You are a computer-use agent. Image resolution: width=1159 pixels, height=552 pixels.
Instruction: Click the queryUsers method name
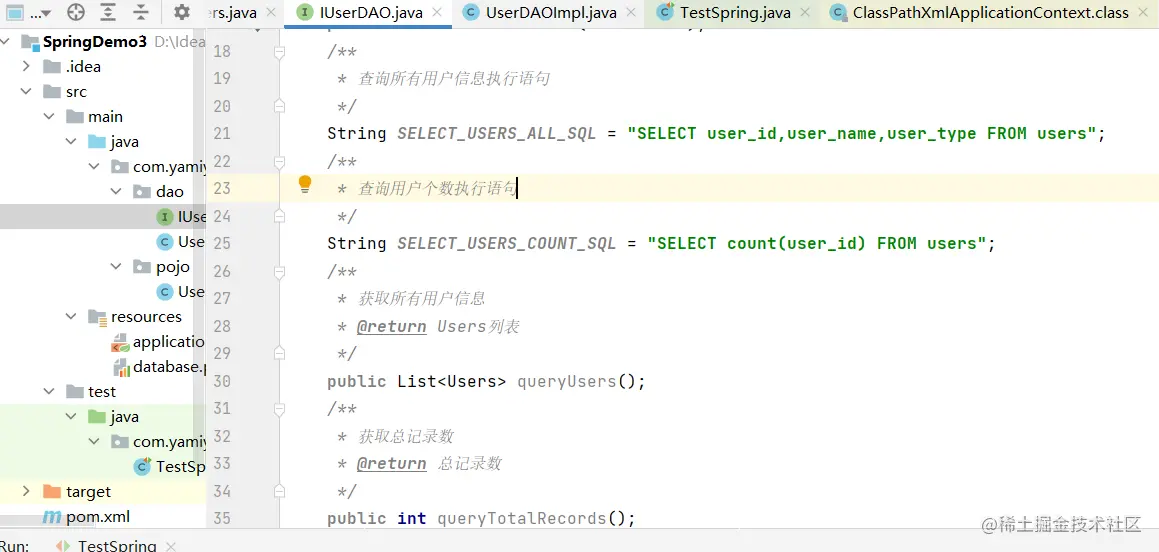tap(566, 381)
